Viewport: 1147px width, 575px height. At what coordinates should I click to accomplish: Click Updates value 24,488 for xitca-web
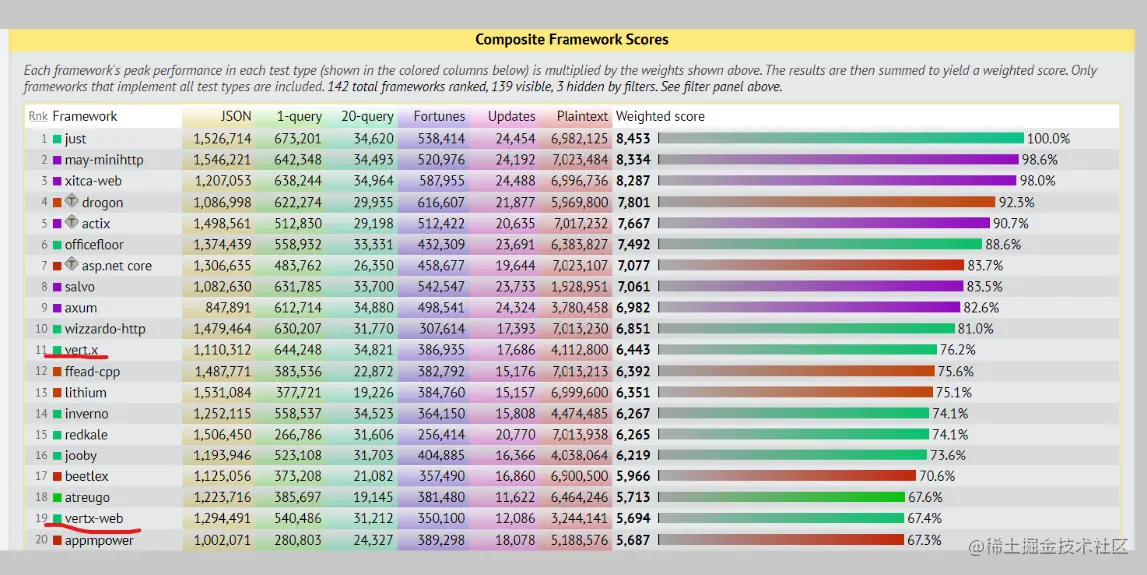[515, 181]
